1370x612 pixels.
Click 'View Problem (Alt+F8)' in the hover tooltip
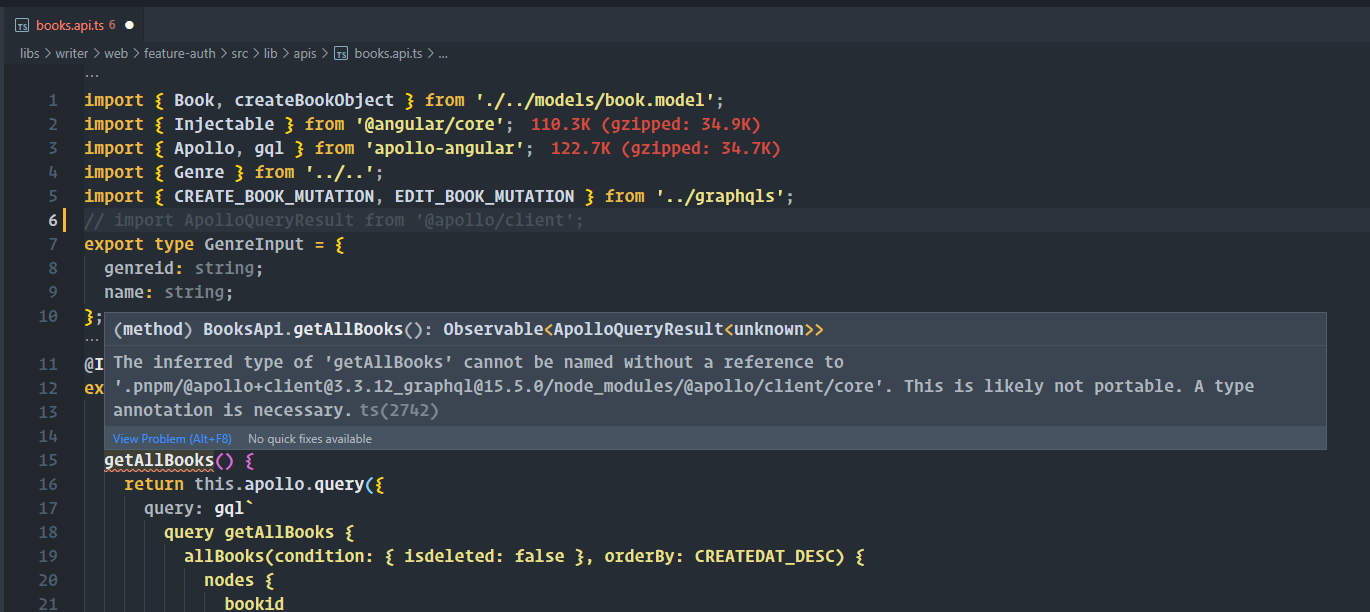[x=171, y=438]
